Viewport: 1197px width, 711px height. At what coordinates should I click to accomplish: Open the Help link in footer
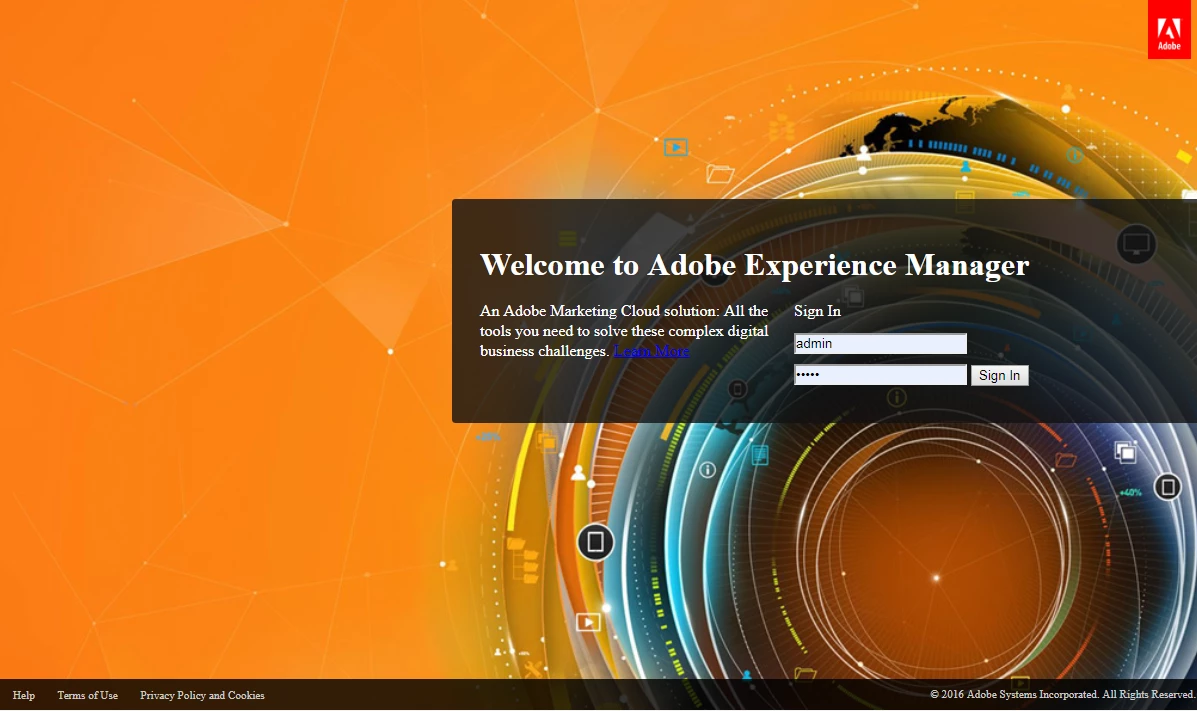point(24,695)
